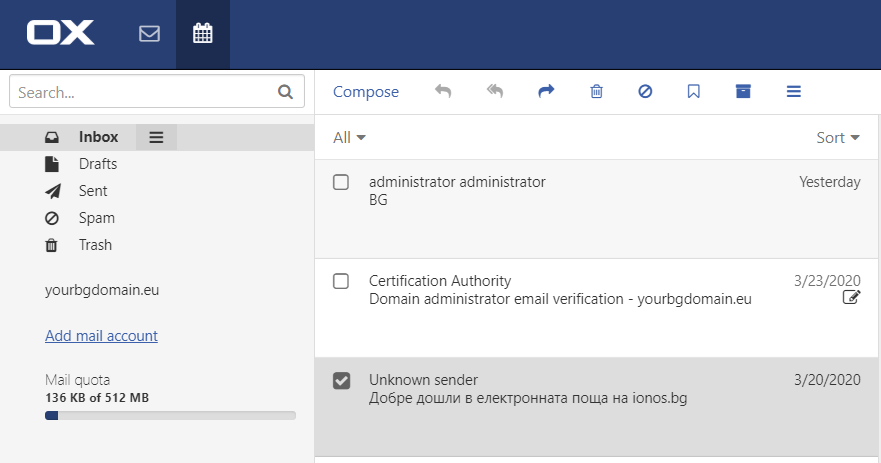Select the administrator administrator email checkbox
This screenshot has height=463, width=881.
341,182
